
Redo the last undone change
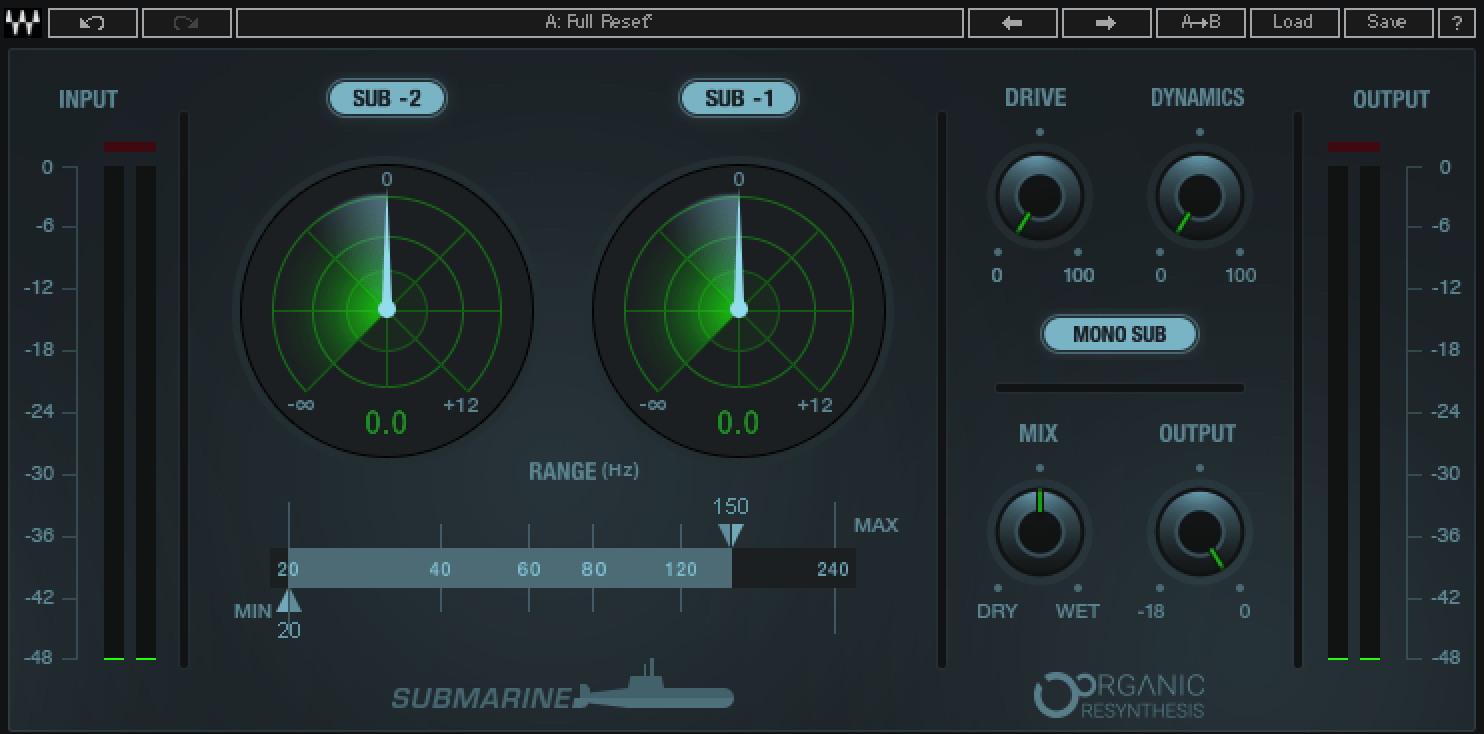(187, 22)
